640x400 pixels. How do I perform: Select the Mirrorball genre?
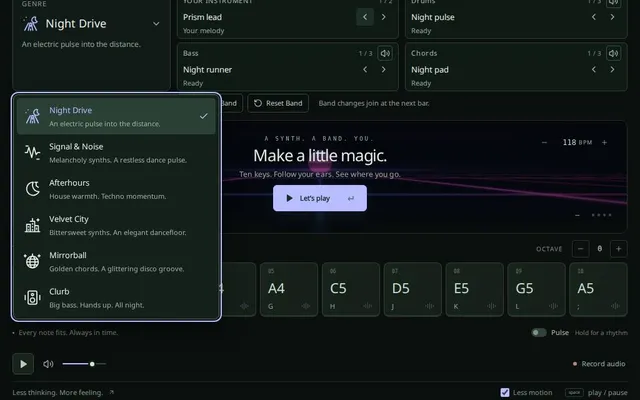pyautogui.click(x=116, y=262)
